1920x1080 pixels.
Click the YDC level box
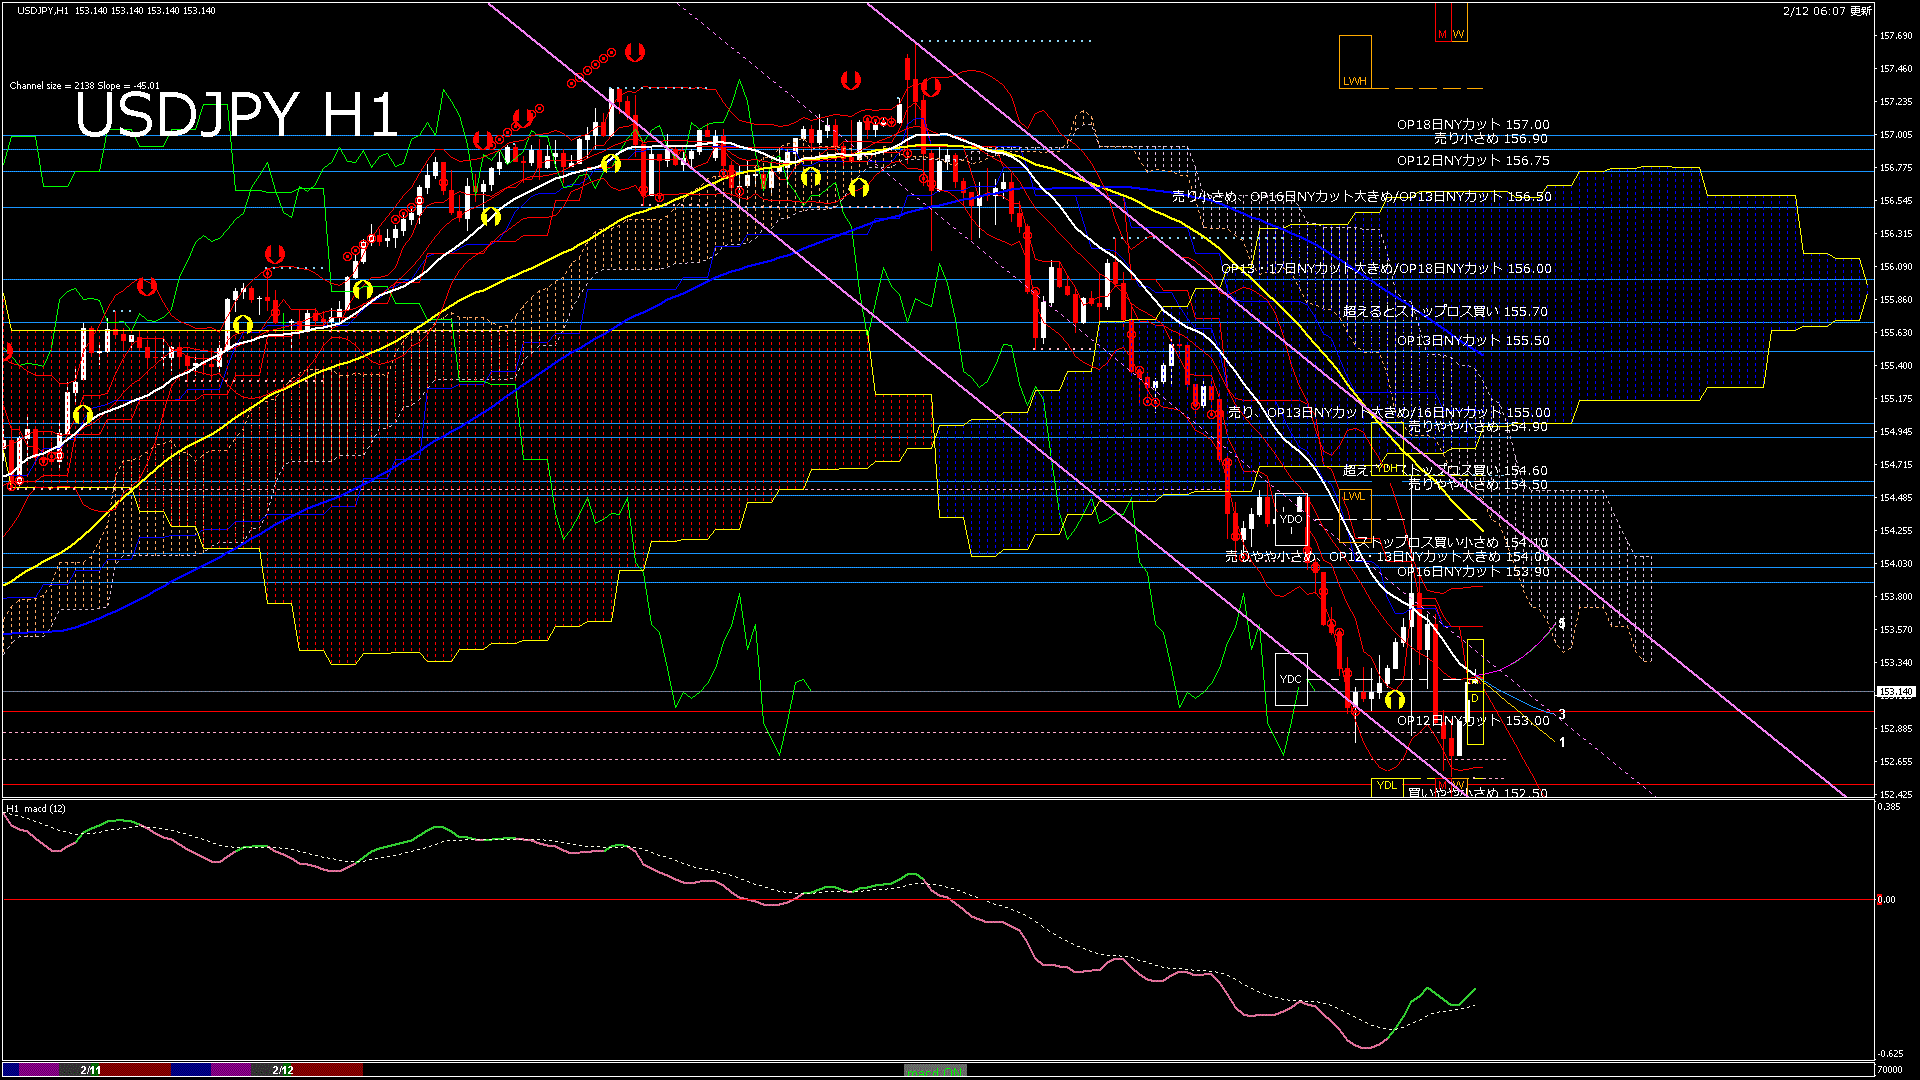click(x=1291, y=679)
